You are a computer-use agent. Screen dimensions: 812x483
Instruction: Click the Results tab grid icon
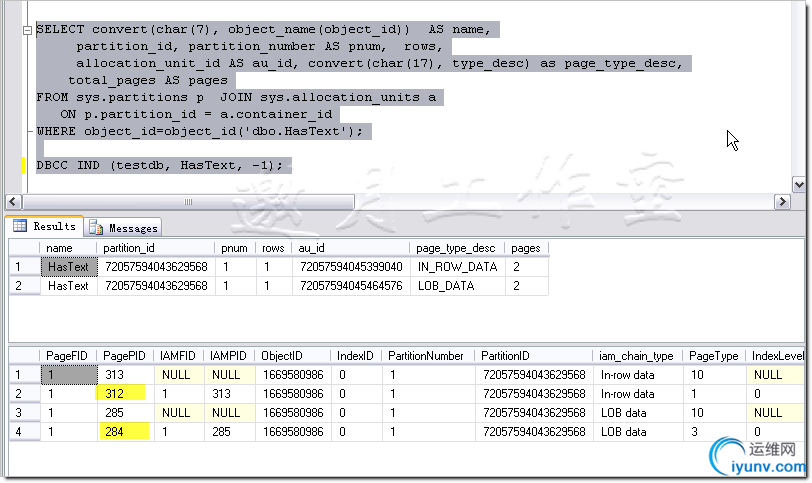(x=20, y=226)
